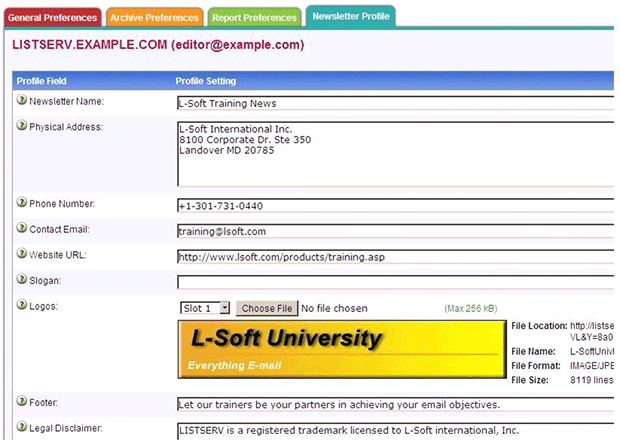Click the File Size label
Viewport: 620px width, 445px height.
click(530, 380)
